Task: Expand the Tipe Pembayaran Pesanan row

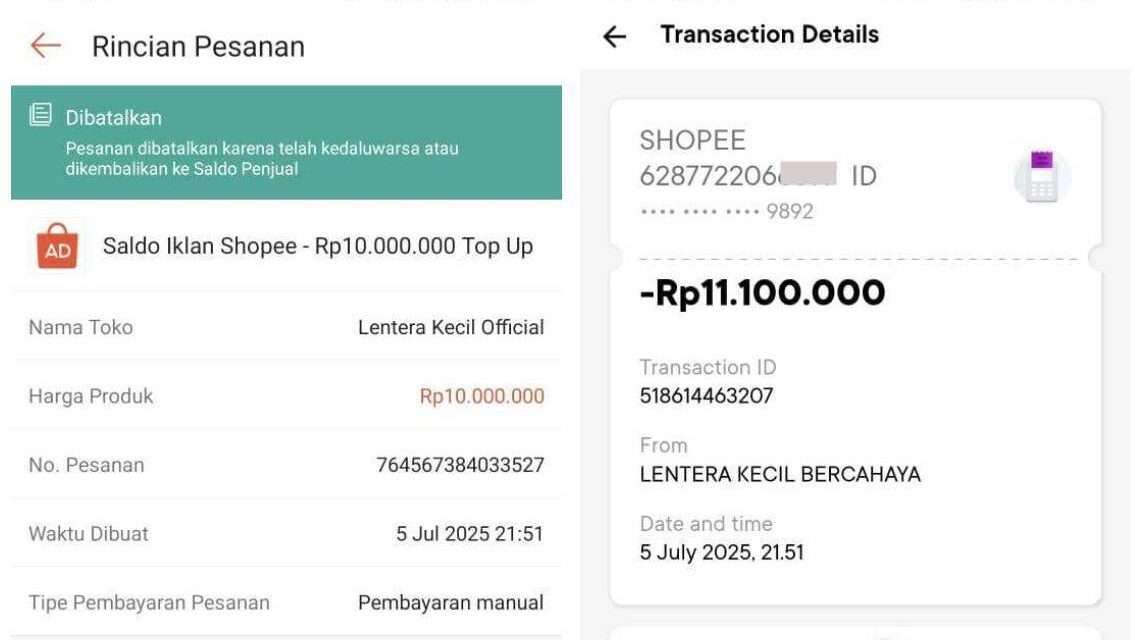Action: (285, 602)
